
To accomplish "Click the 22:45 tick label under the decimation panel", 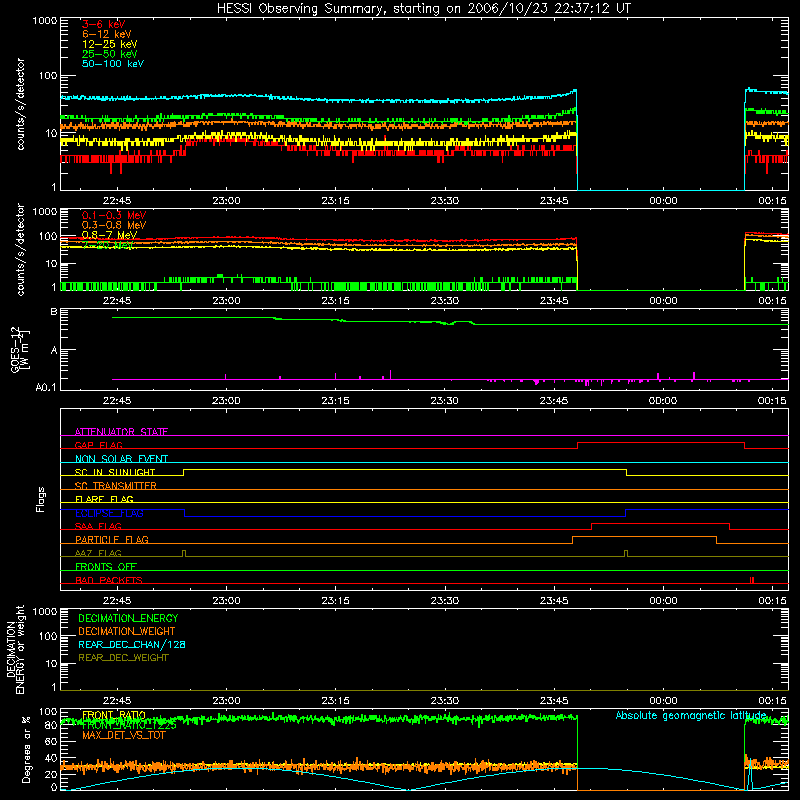I will coord(117,701).
